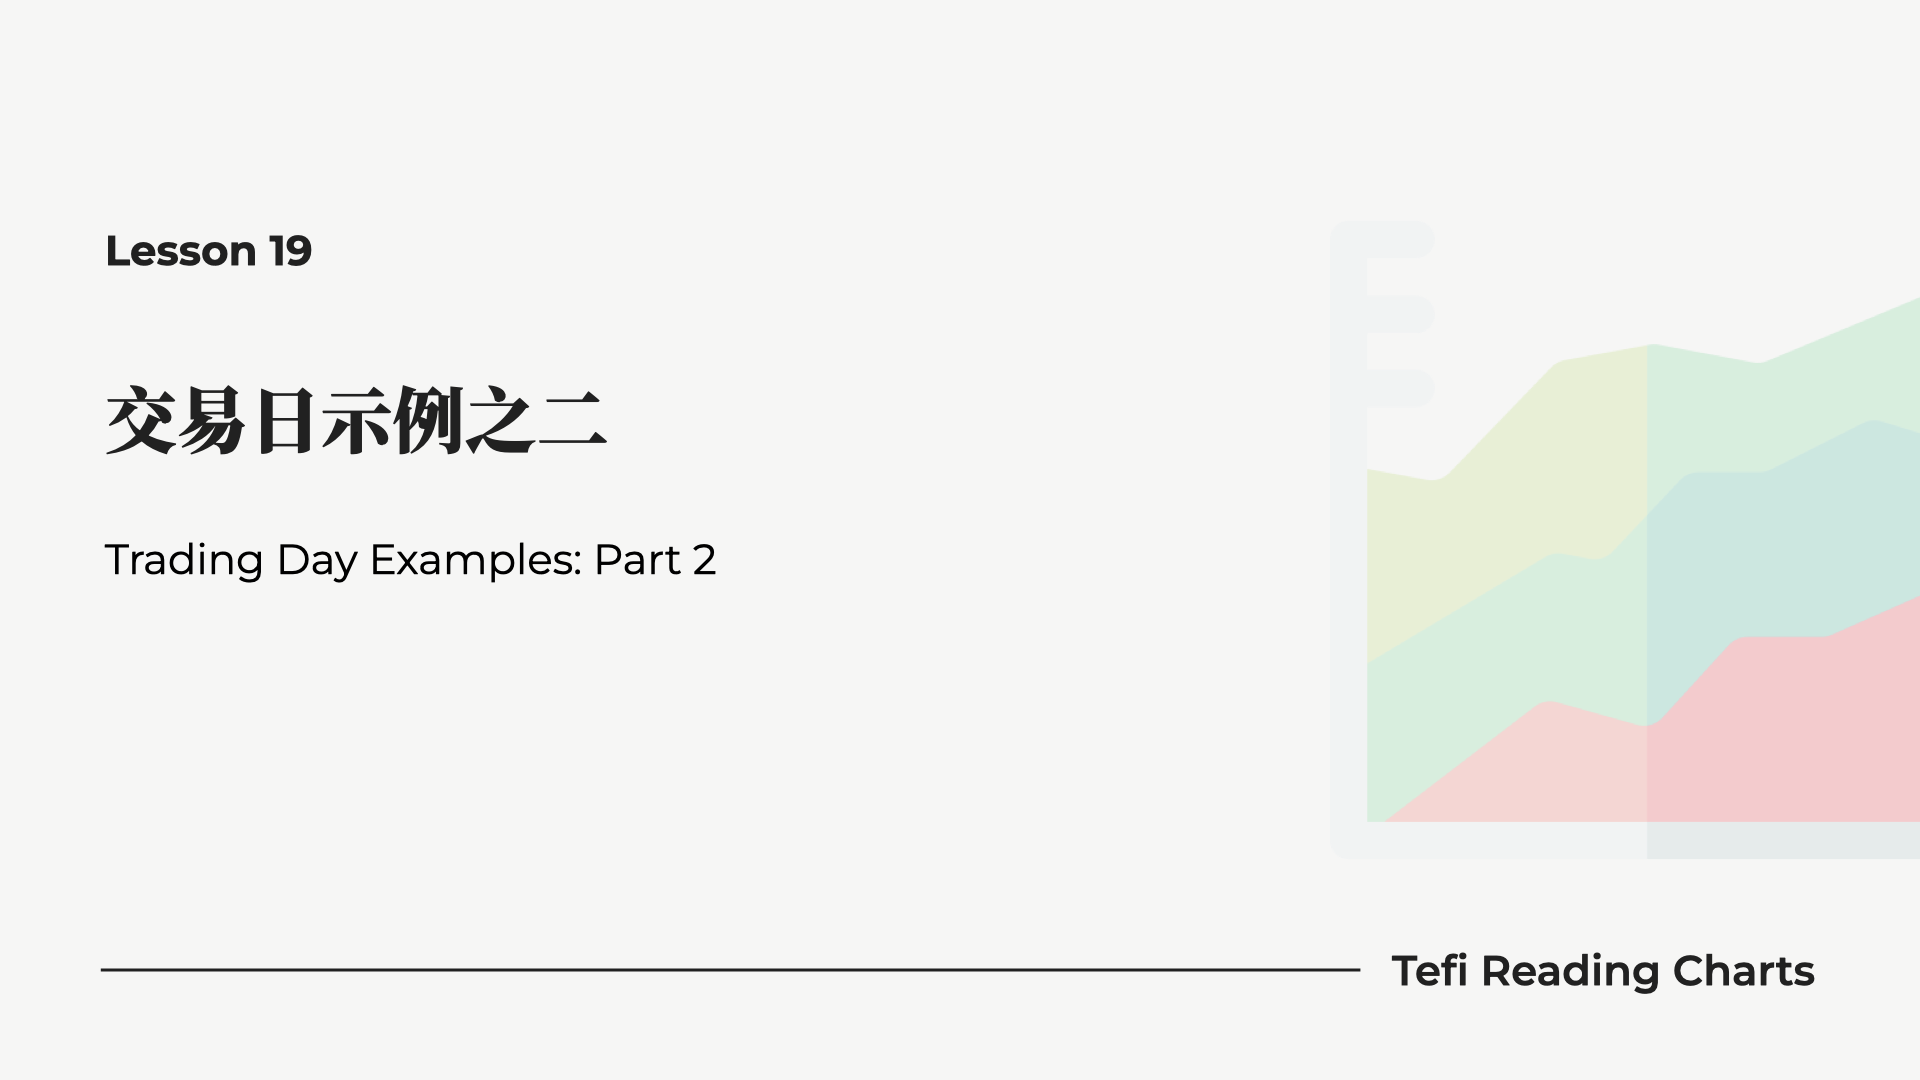Click the "Tefi Reading Charts" footer text
The width and height of the screenshot is (1920, 1080).
1602,971
